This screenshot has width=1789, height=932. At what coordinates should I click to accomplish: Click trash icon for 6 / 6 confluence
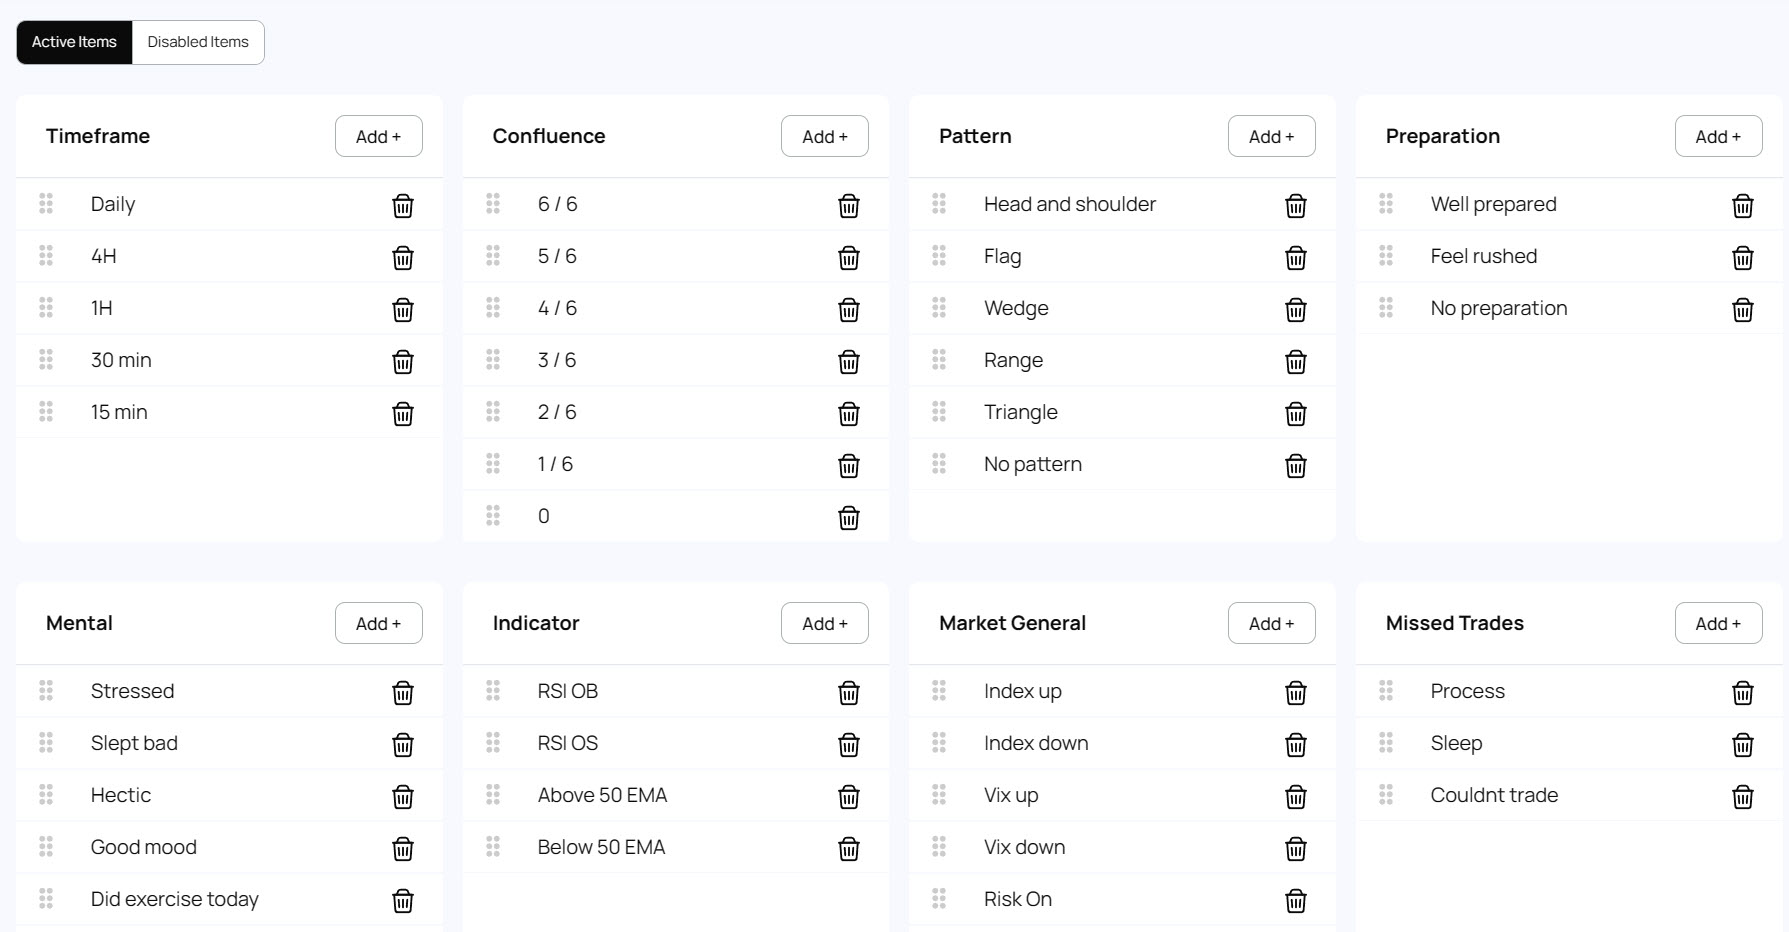[848, 206]
